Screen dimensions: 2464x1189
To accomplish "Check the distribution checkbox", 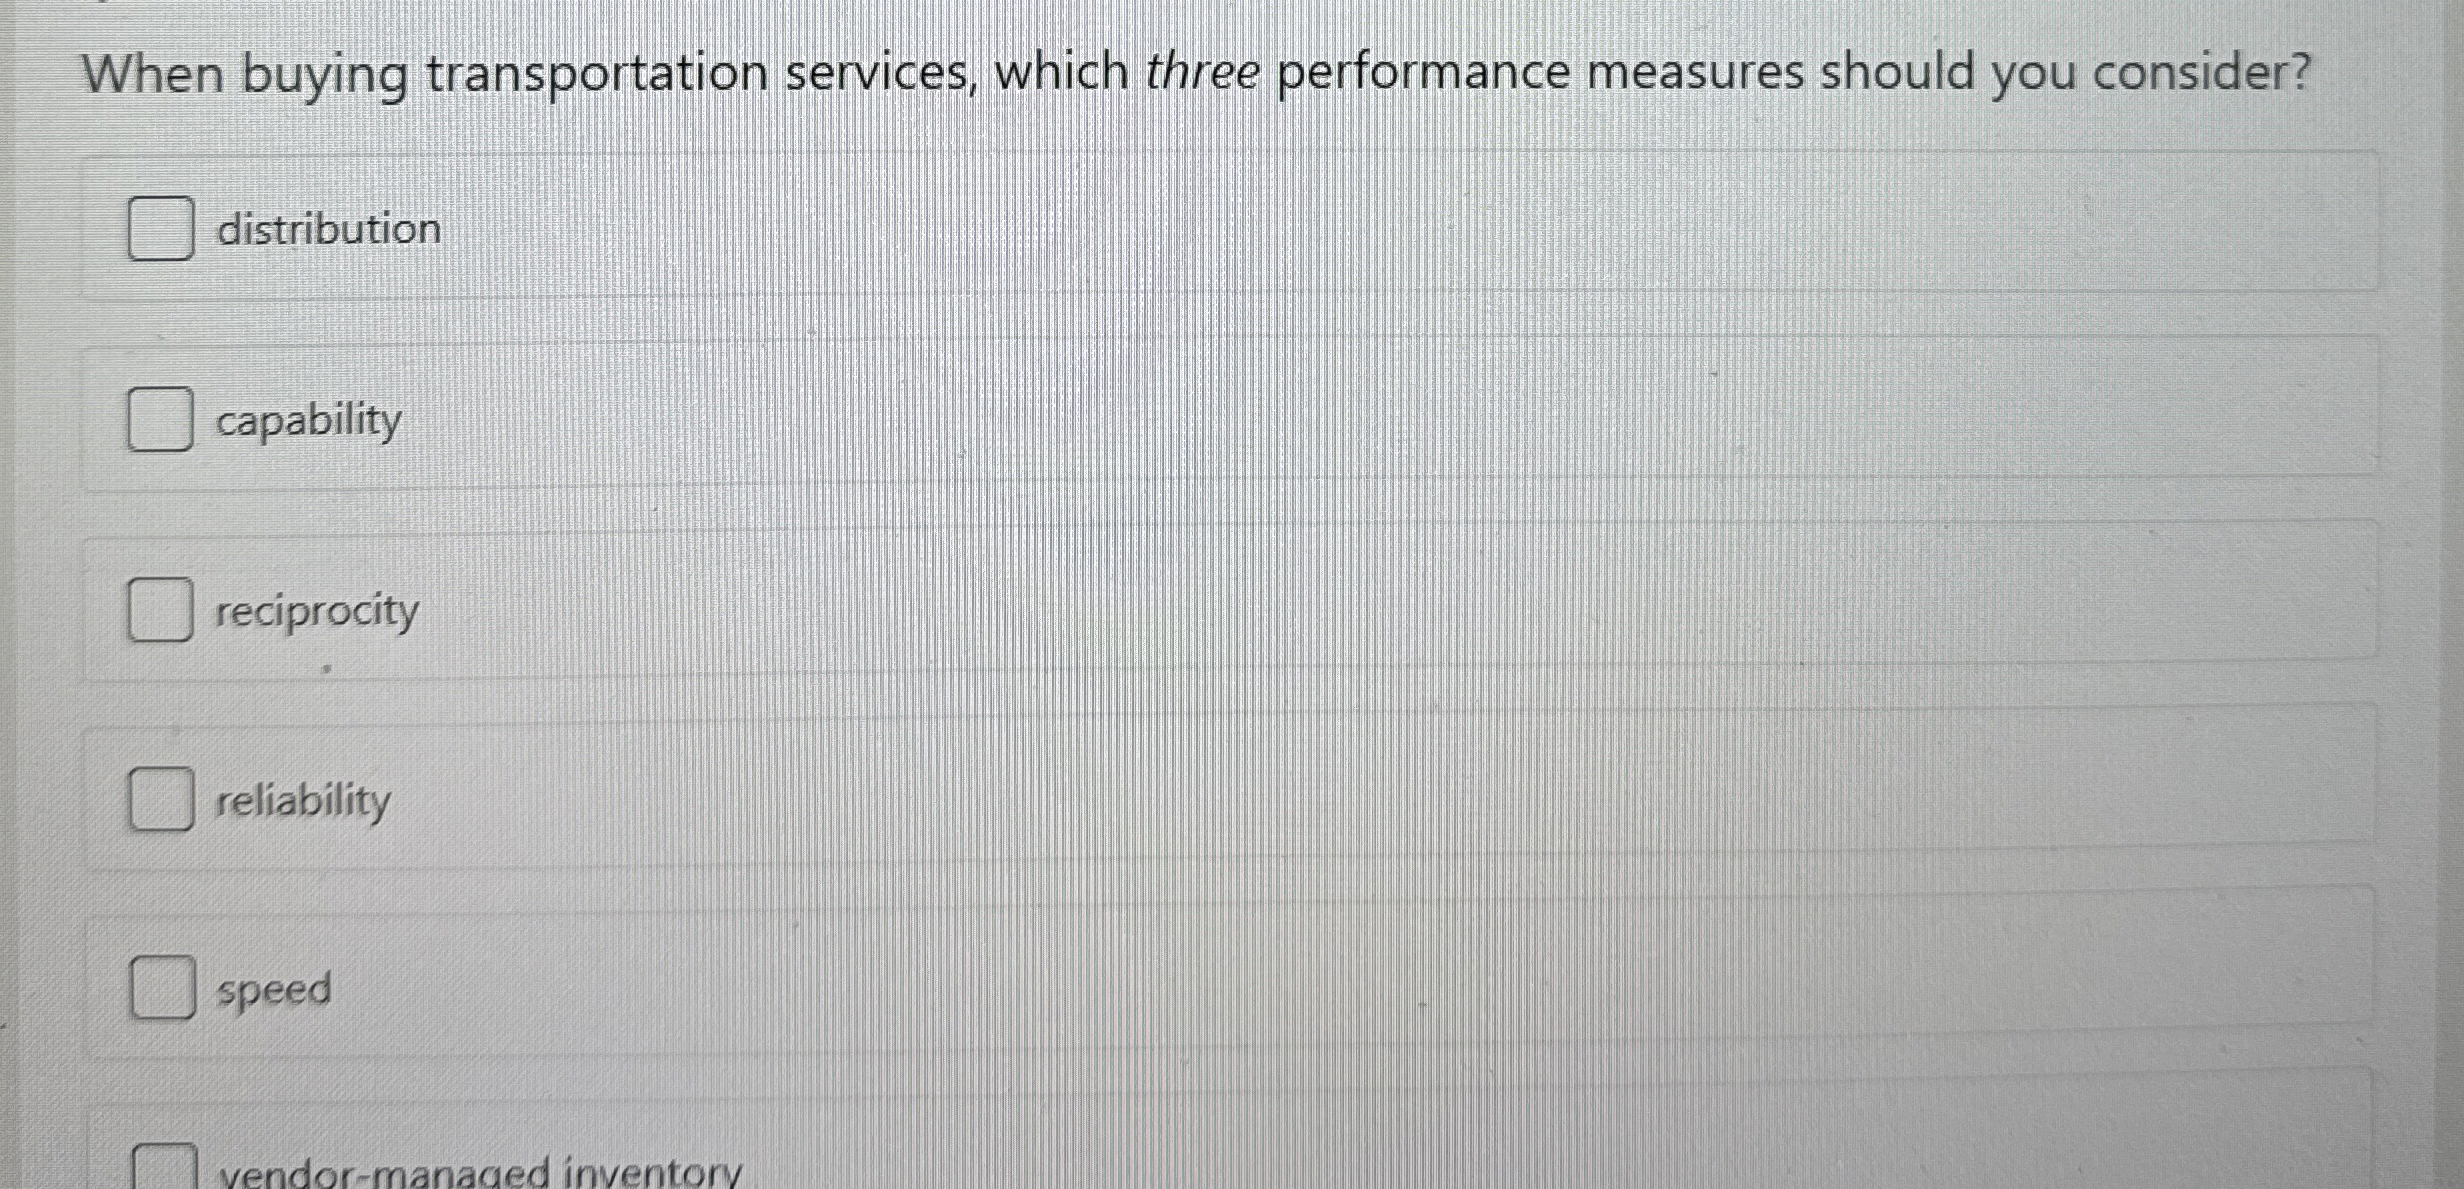I will pyautogui.click(x=161, y=229).
